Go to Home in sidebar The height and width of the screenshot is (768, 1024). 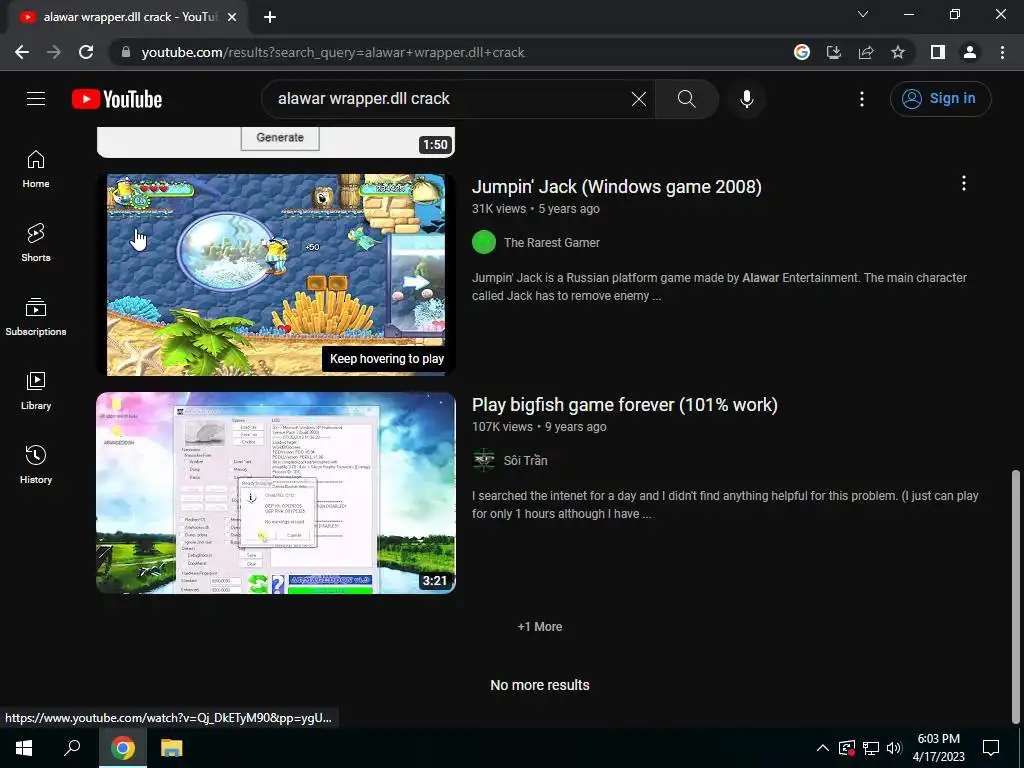click(36, 169)
